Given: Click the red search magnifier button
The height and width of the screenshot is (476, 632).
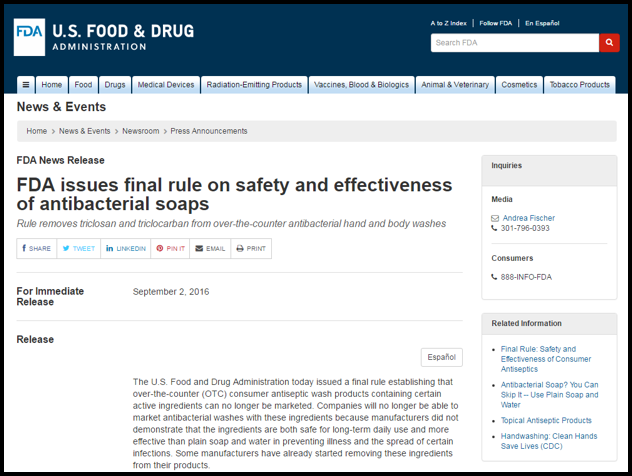Looking at the screenshot, I should tap(609, 43).
